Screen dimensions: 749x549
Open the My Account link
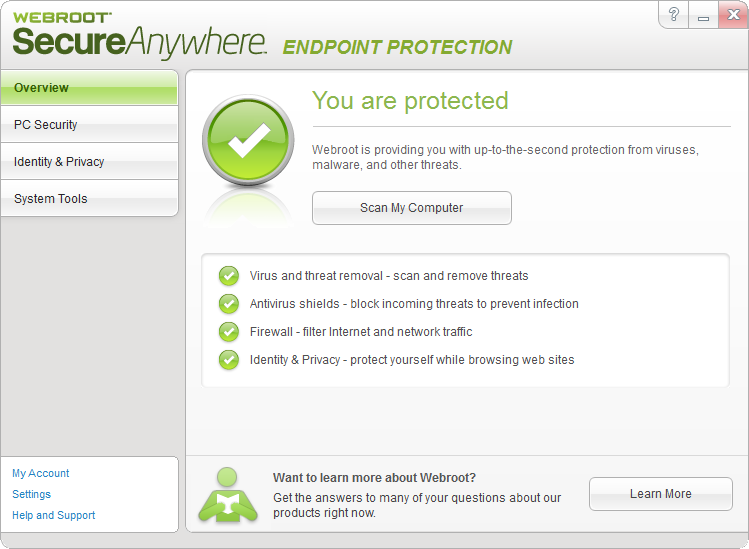[41, 474]
